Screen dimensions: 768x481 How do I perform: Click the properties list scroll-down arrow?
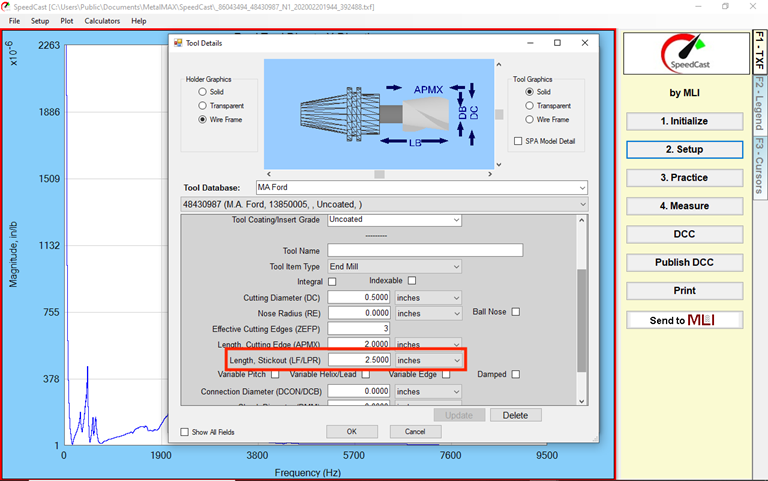pos(581,401)
